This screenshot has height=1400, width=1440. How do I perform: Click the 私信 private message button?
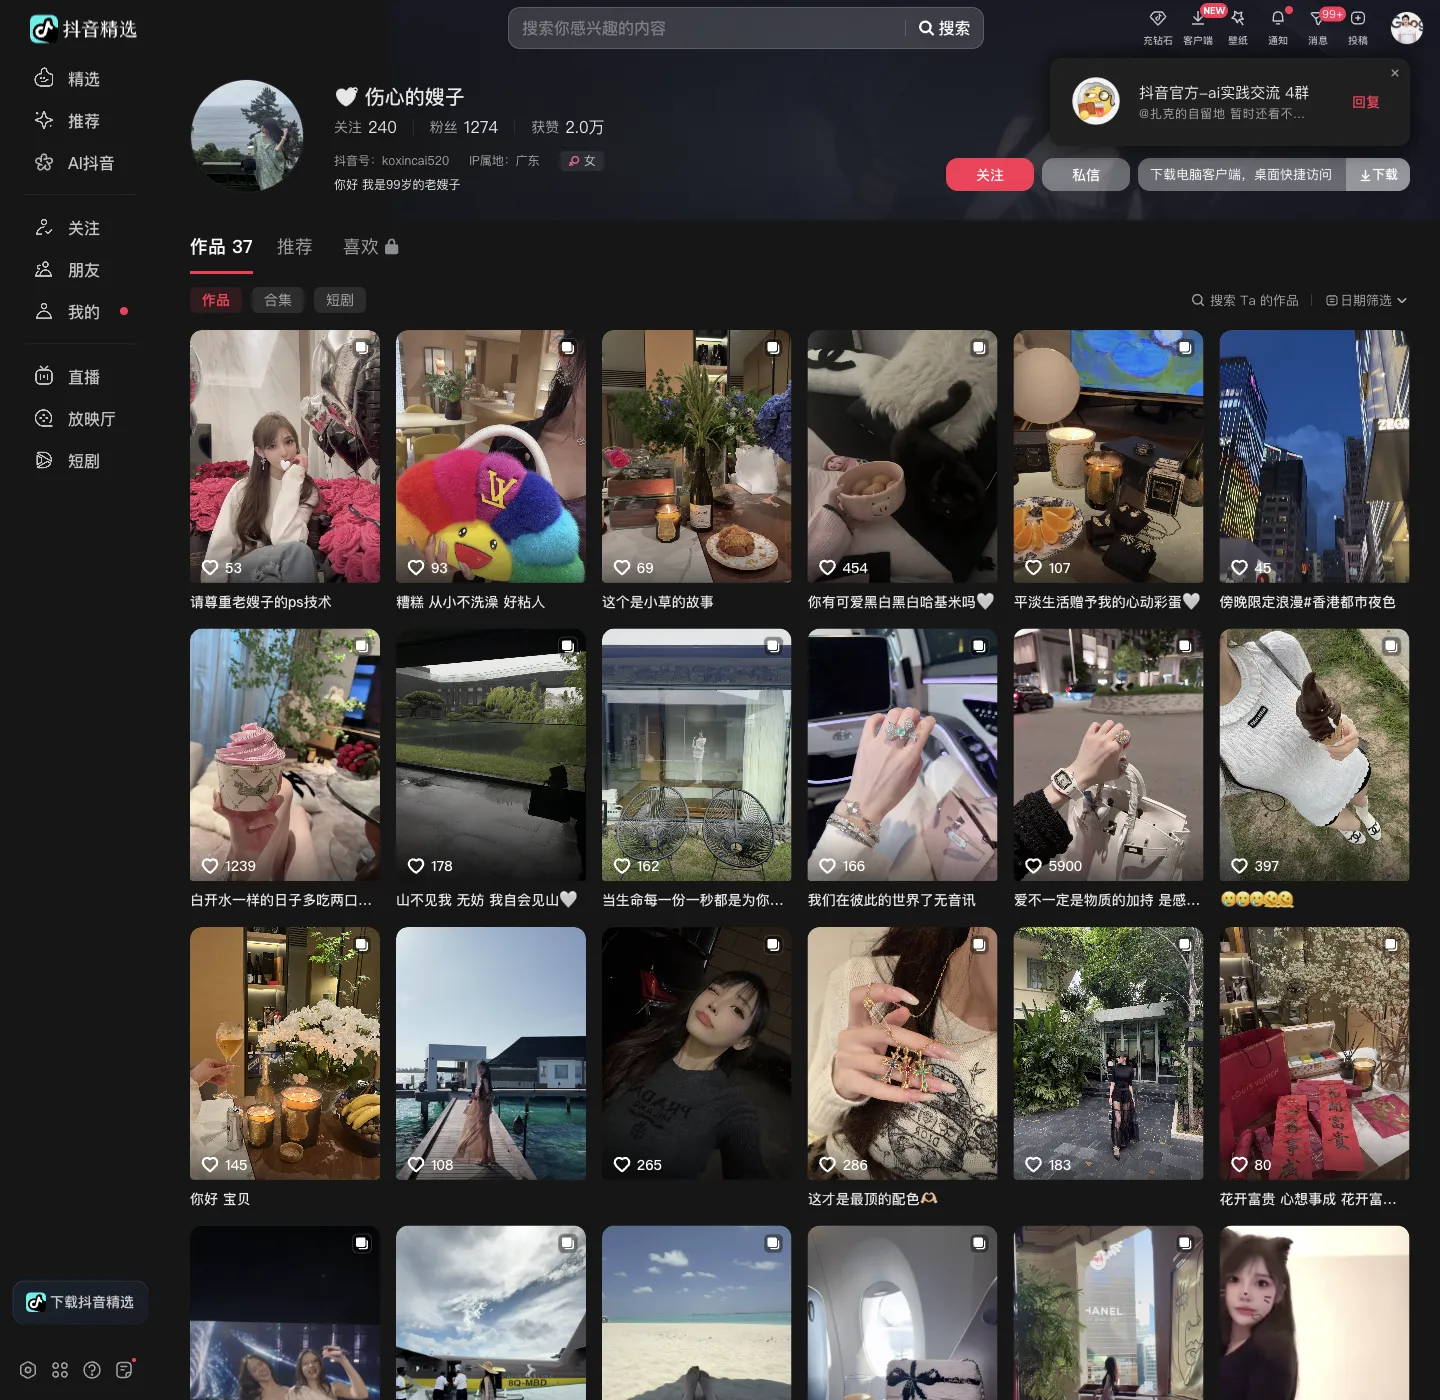[1086, 175]
